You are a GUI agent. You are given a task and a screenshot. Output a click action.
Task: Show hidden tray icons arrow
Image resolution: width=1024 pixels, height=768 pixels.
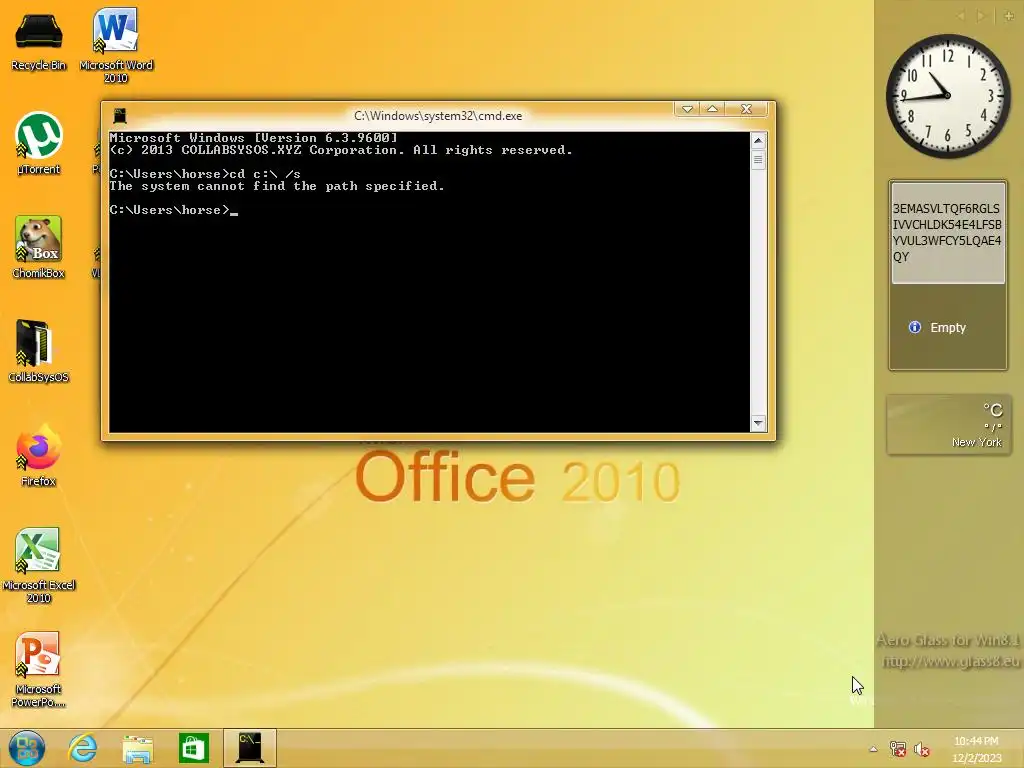click(x=873, y=749)
